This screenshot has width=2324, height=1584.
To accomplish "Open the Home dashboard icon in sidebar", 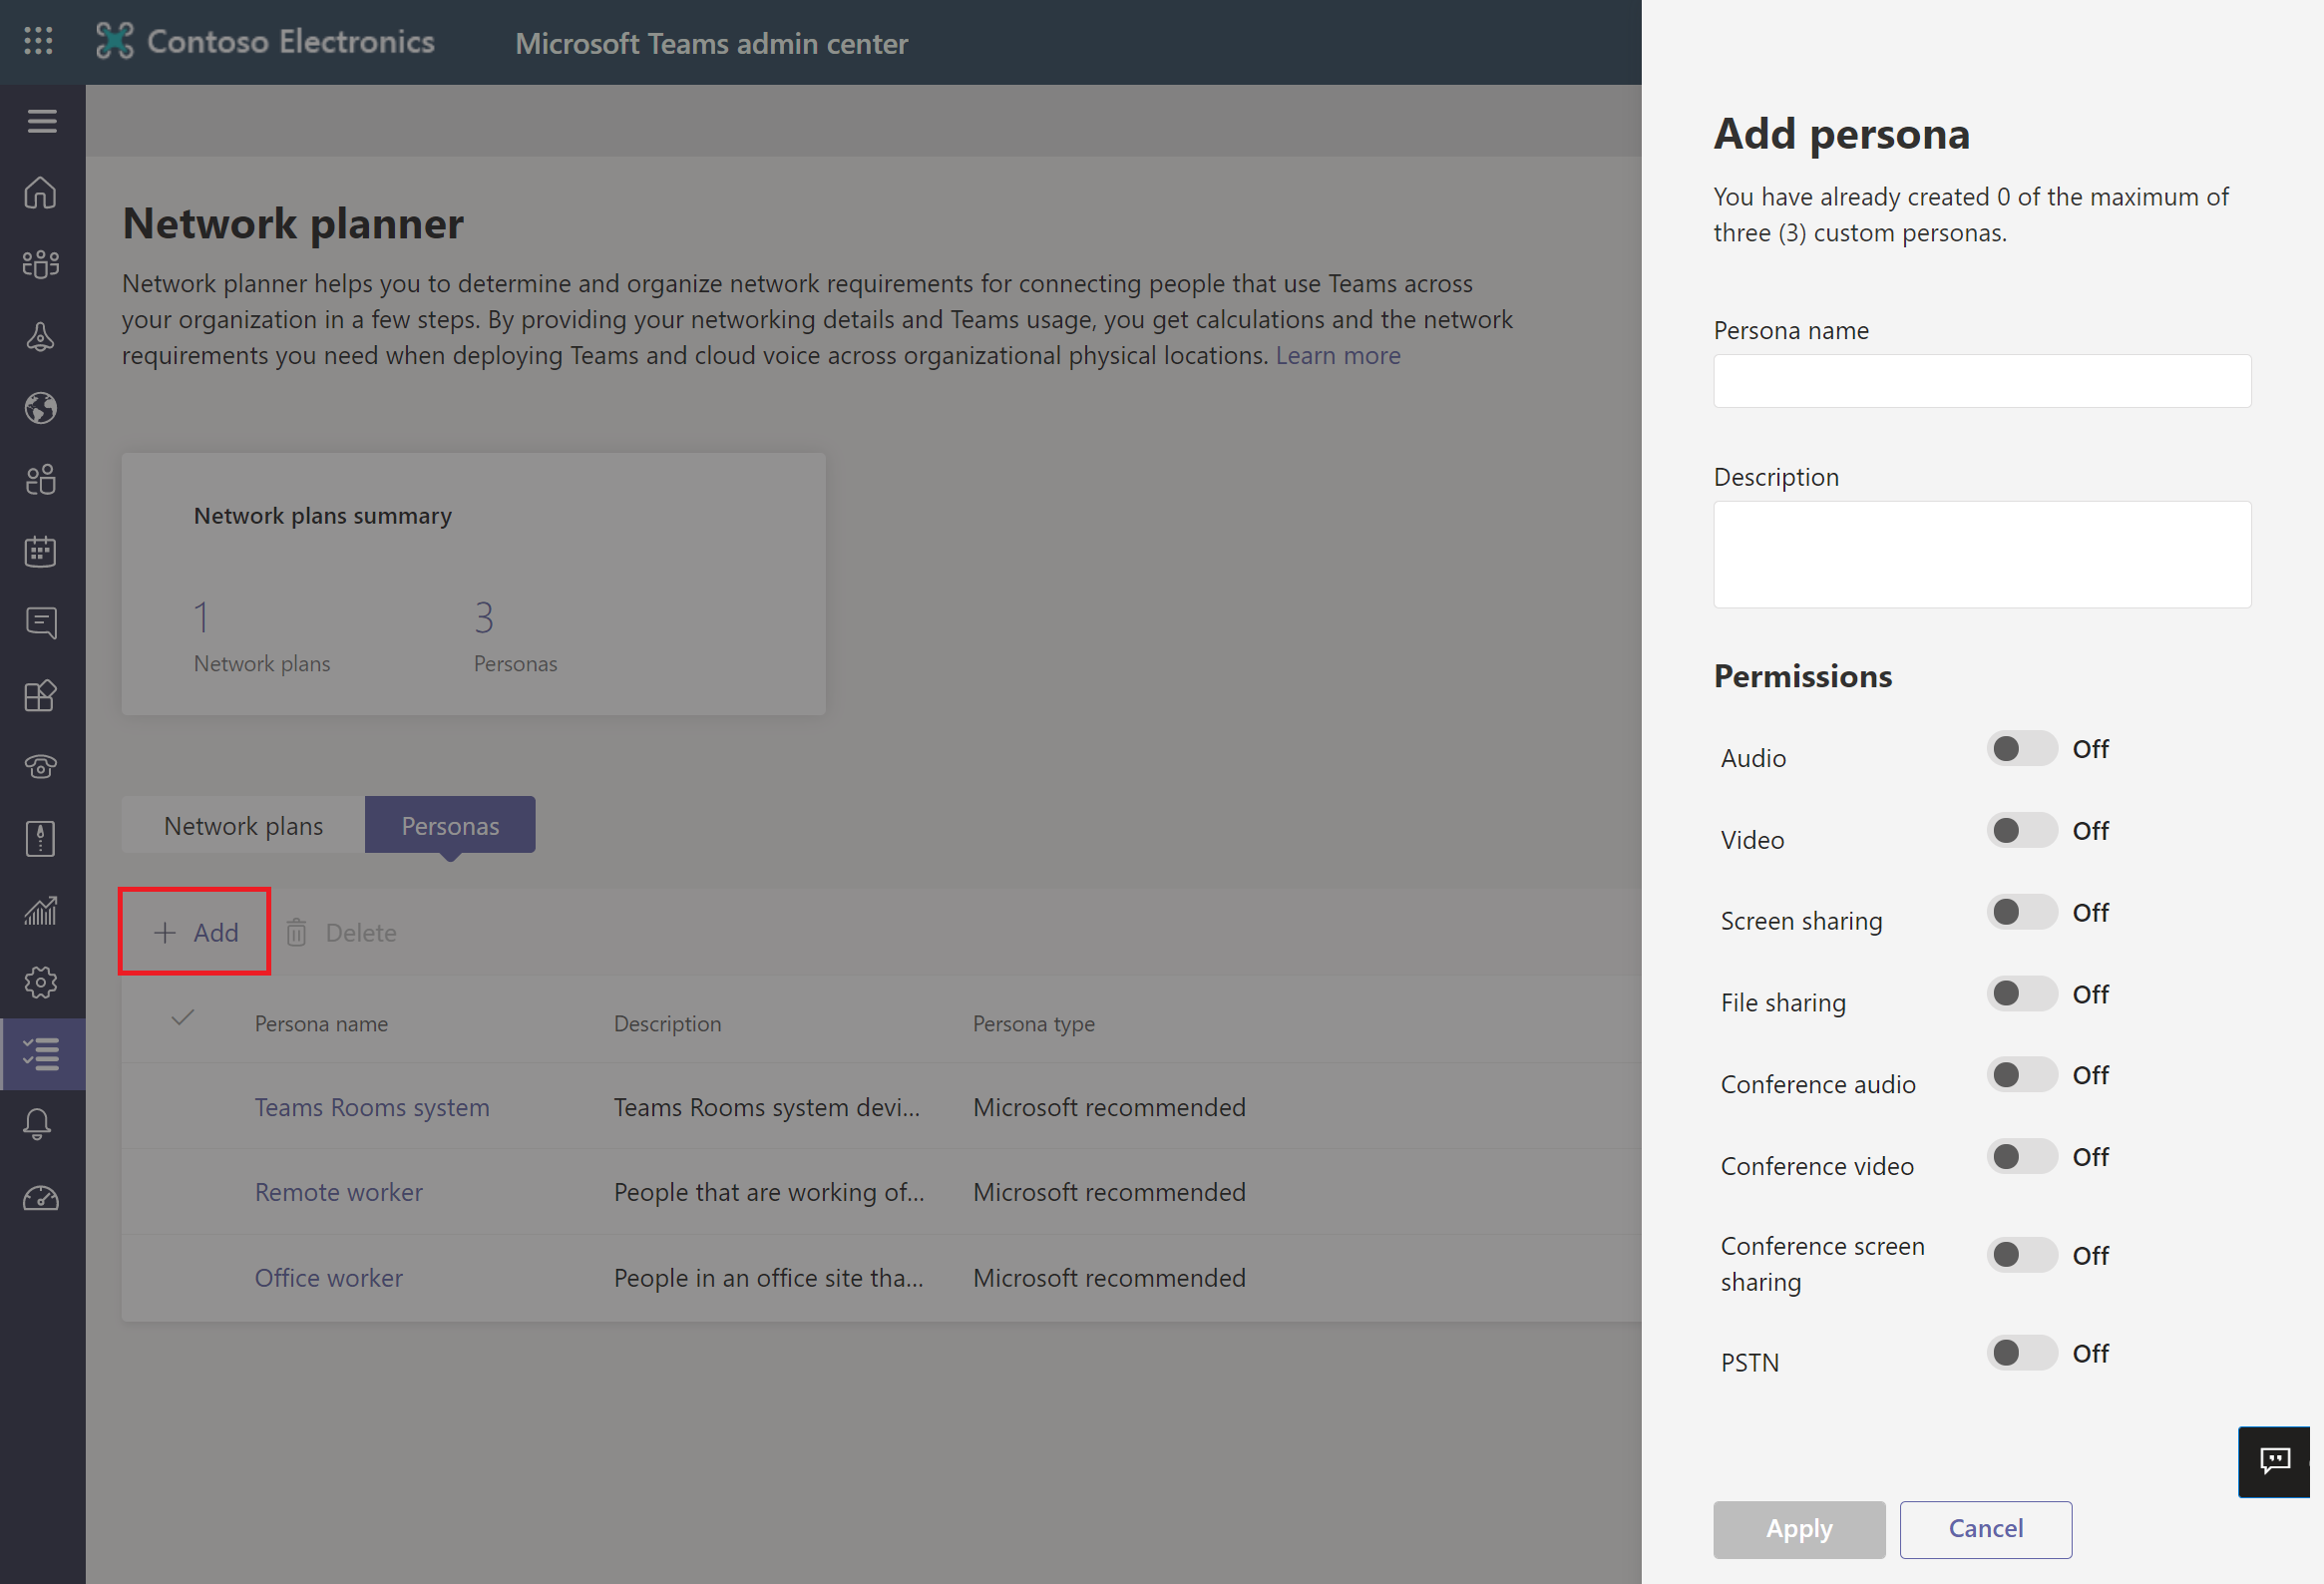I will point(41,192).
